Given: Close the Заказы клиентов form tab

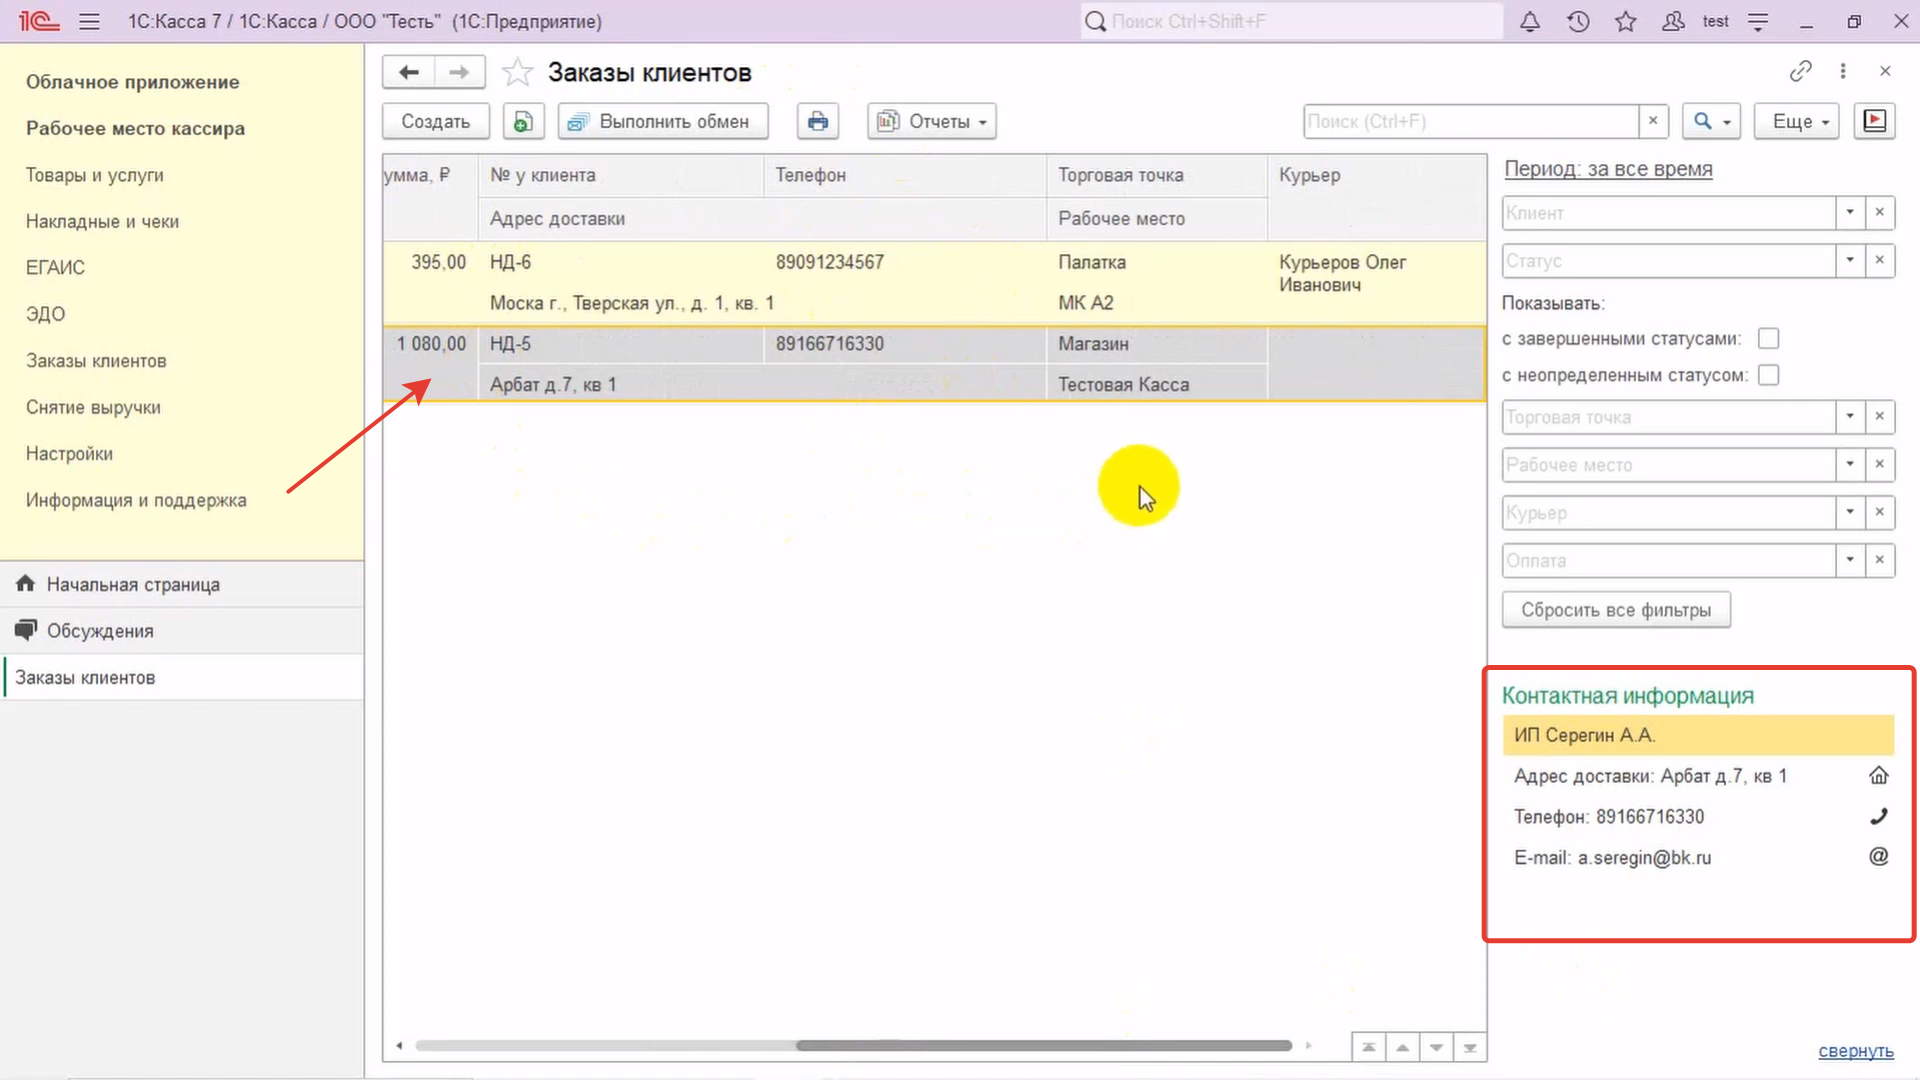Looking at the screenshot, I should 1885,71.
